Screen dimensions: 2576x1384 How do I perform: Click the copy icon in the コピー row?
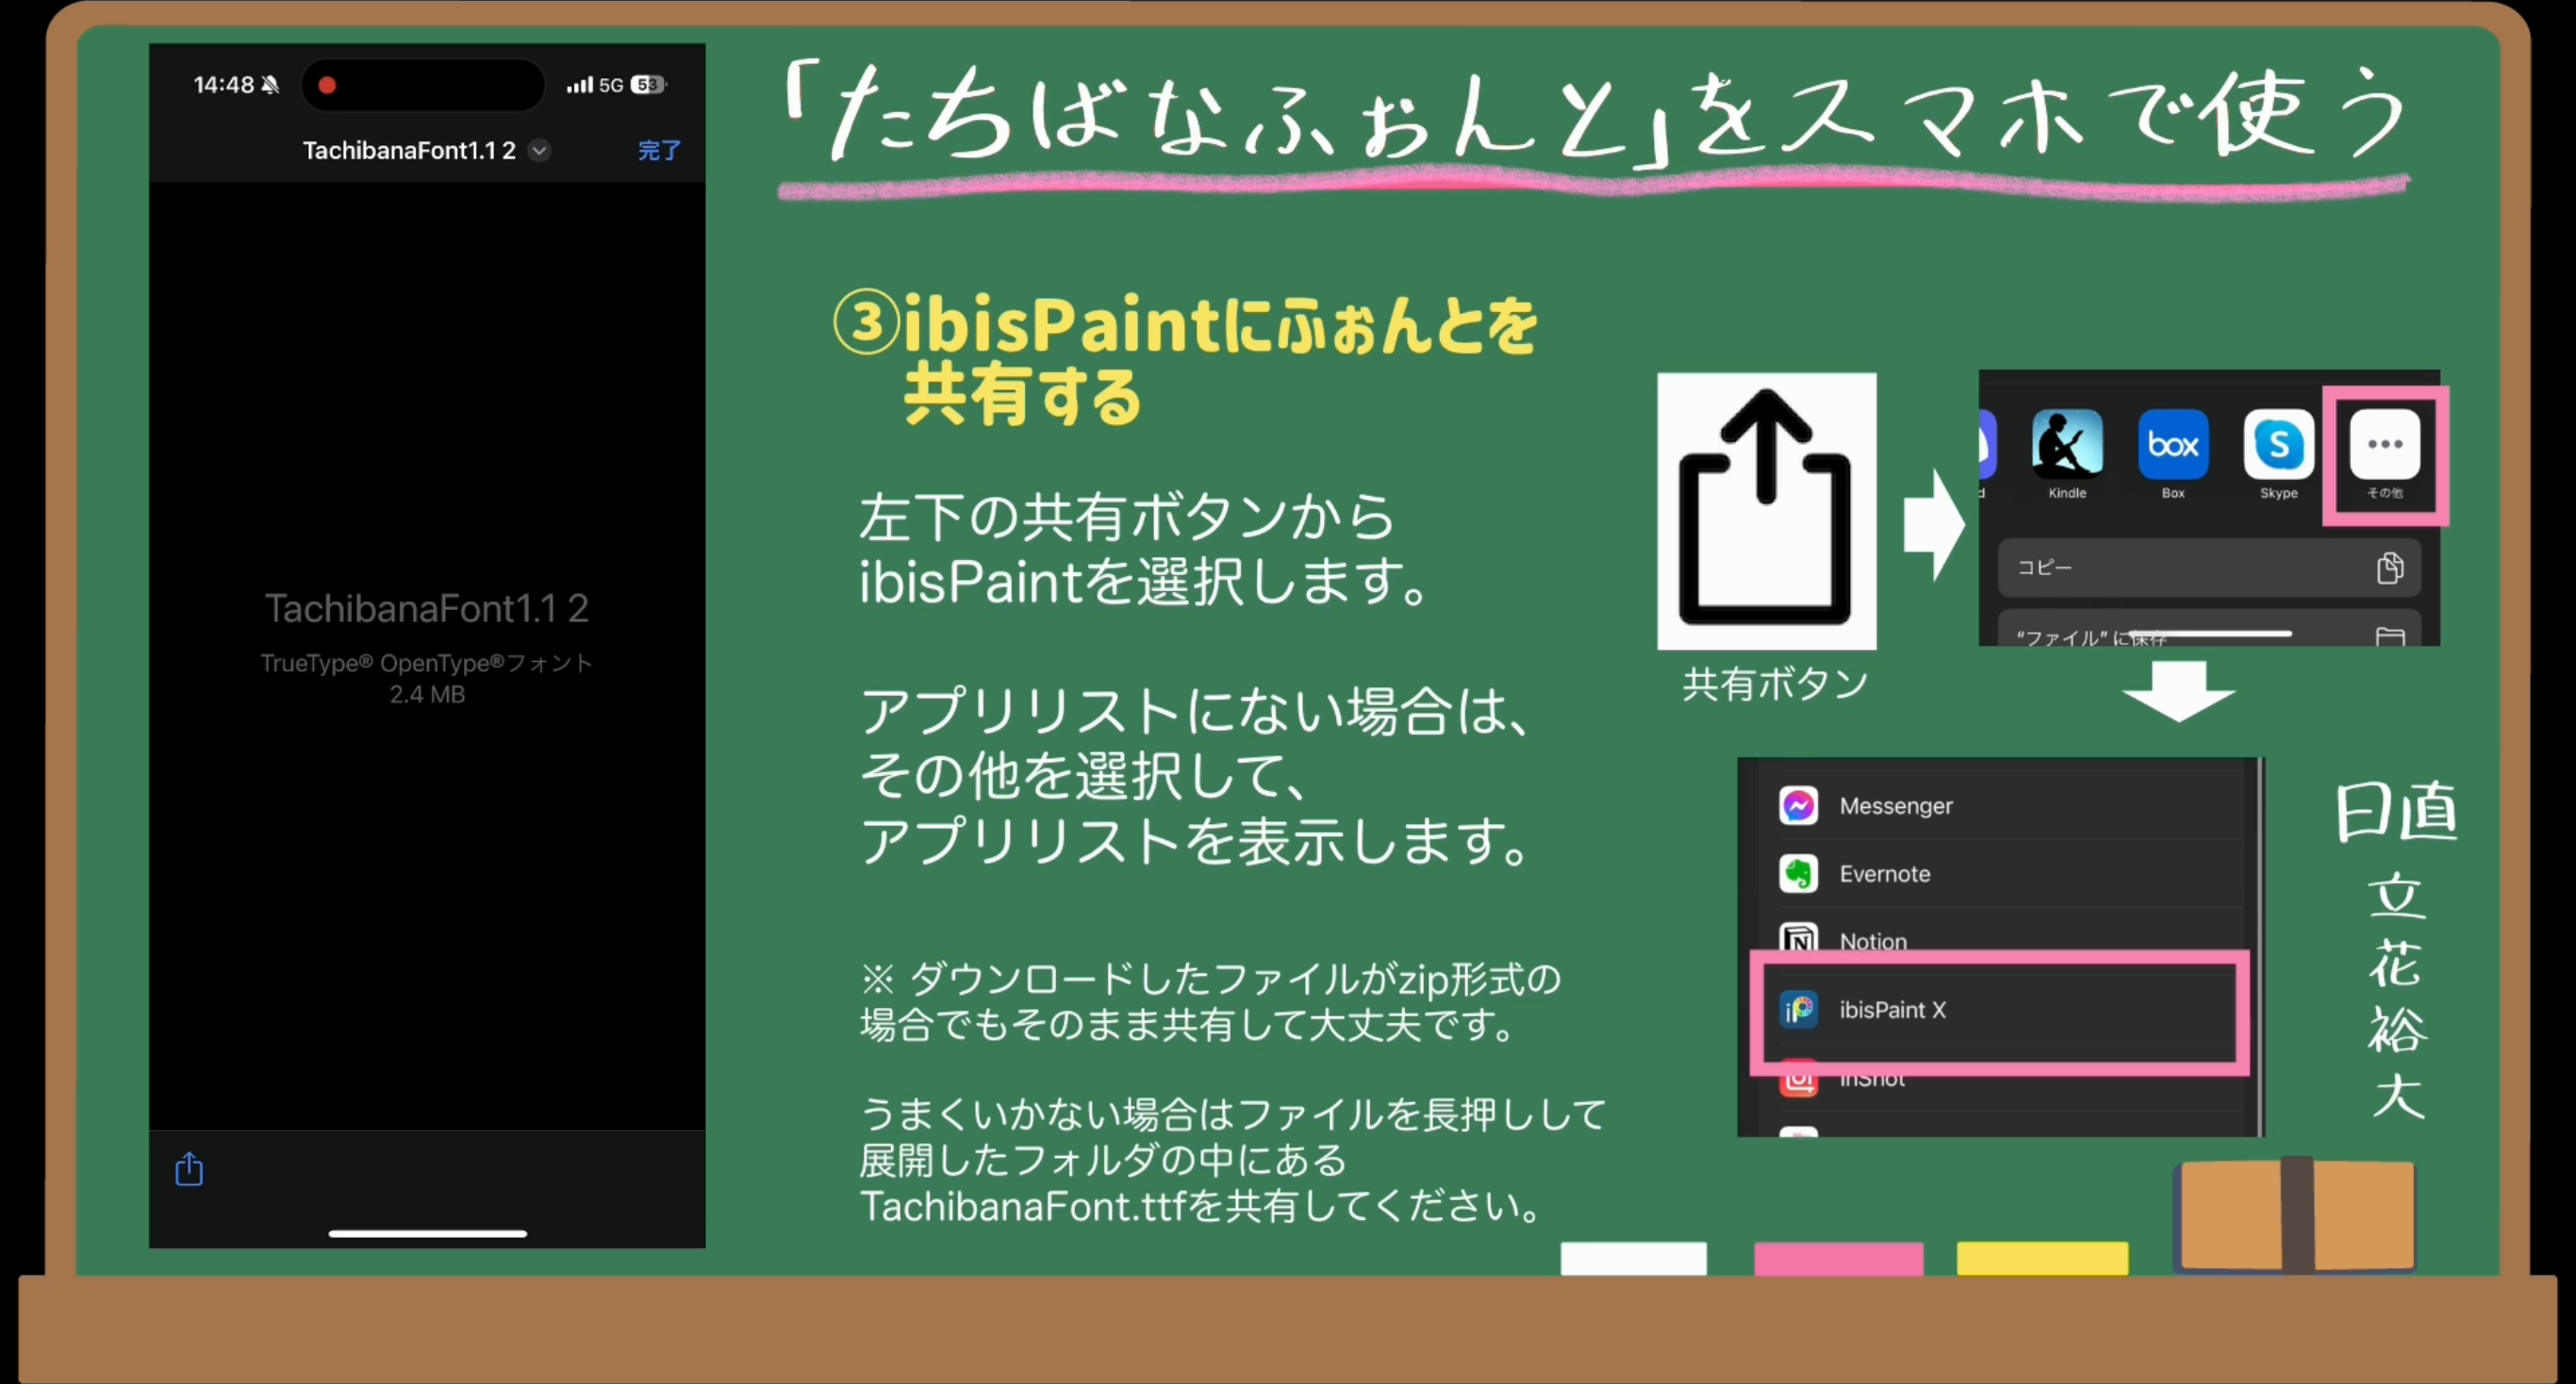click(x=2389, y=568)
